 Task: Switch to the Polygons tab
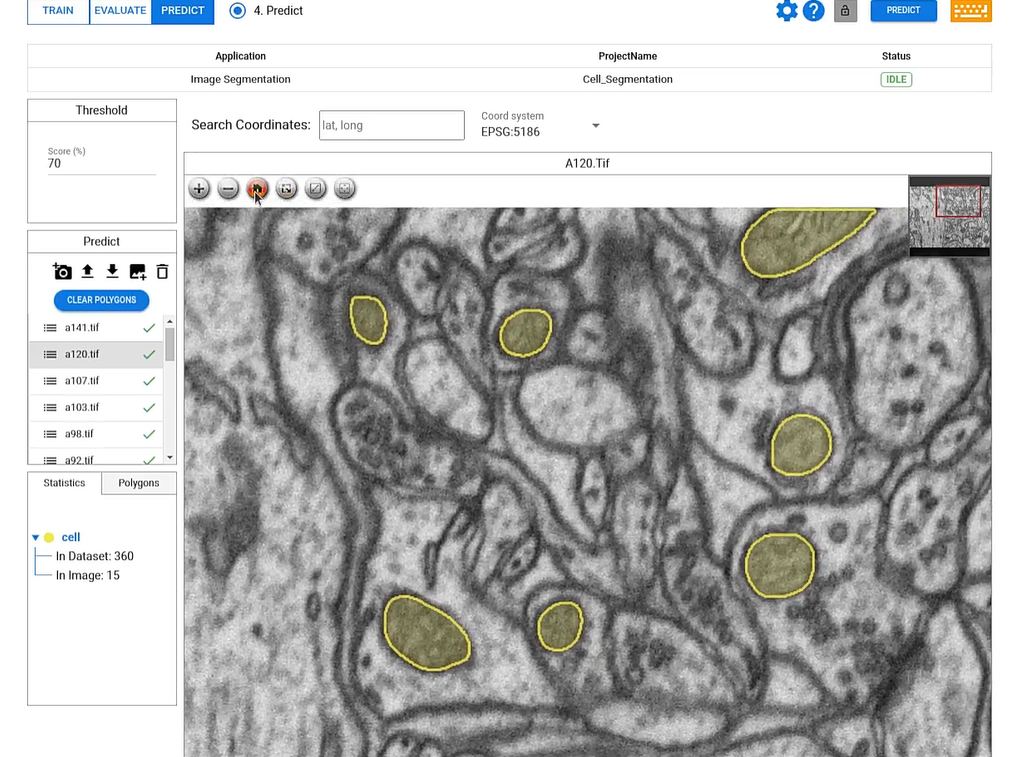(139, 483)
